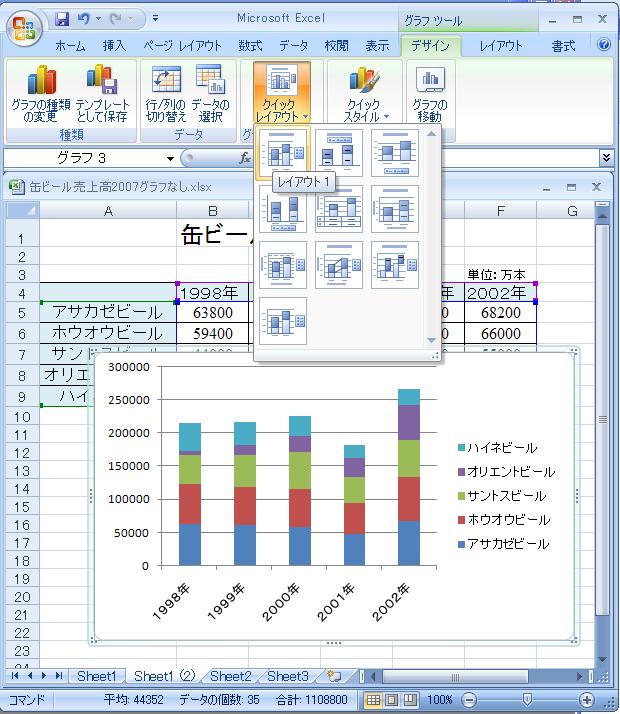Select the 書式 chart tools tab
620x714 pixels.
(x=563, y=46)
